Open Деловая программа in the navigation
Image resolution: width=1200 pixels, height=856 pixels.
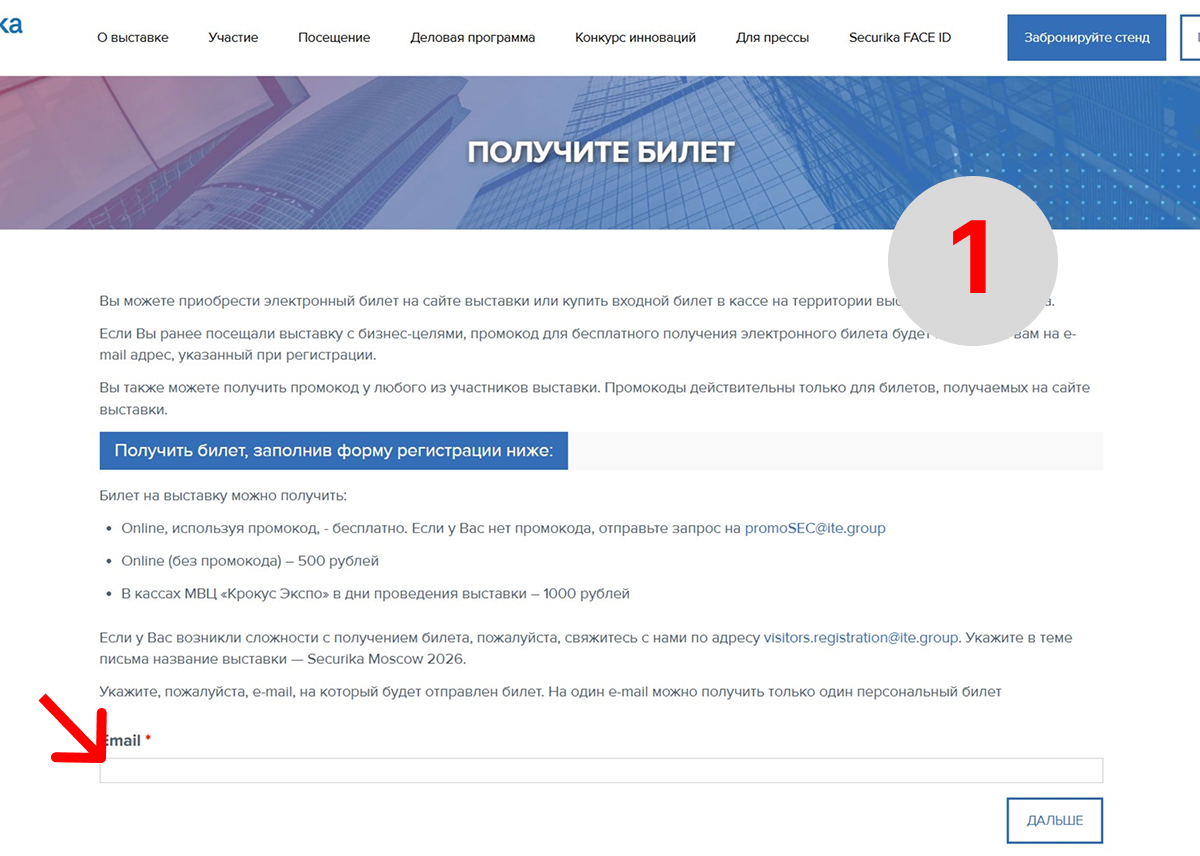coord(472,38)
